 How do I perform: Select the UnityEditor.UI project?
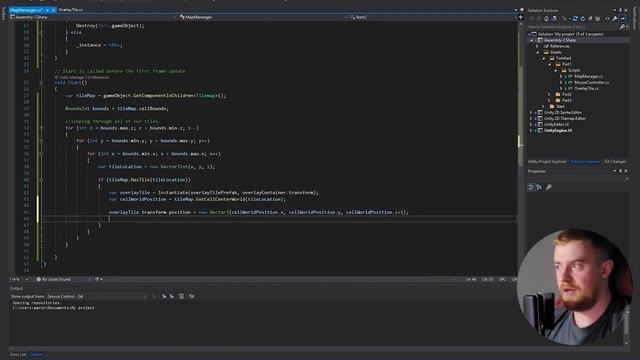point(556,124)
